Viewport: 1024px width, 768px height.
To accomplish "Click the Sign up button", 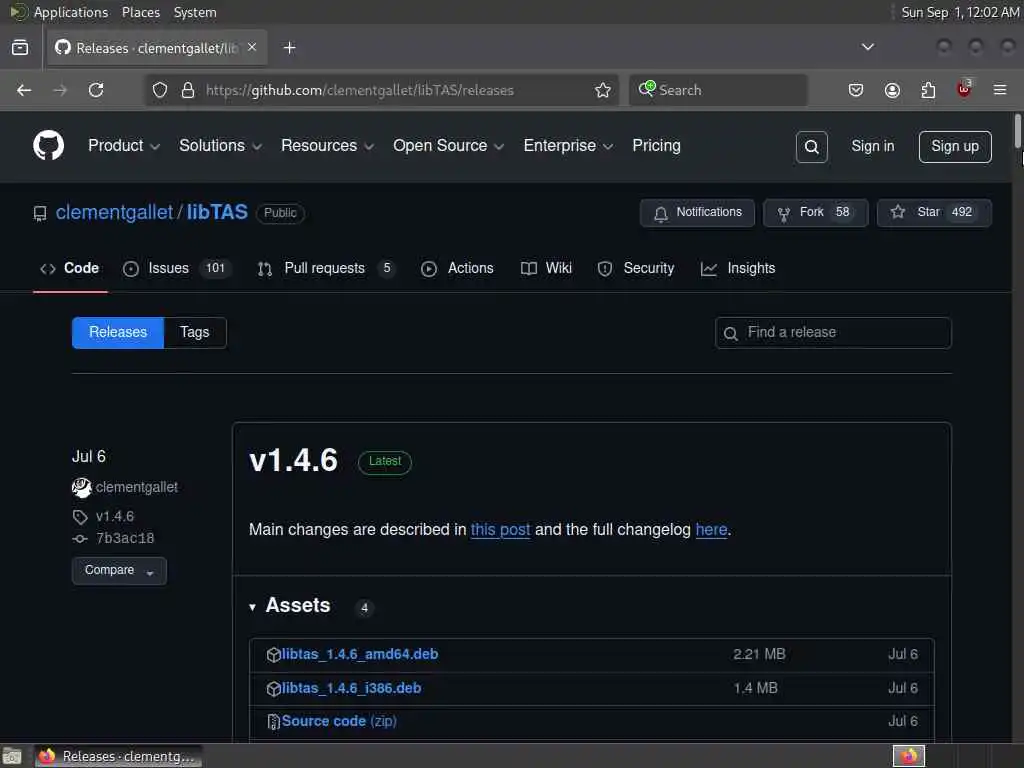I will click(x=955, y=146).
